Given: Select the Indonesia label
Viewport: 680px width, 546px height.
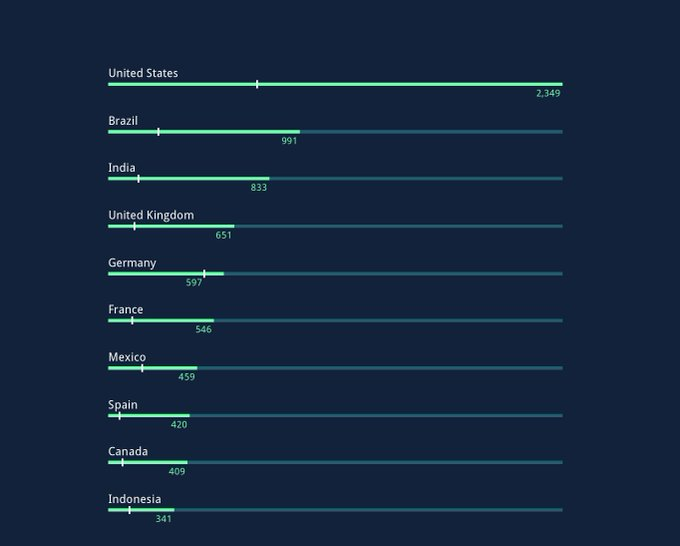Looking at the screenshot, I should click(x=134, y=499).
